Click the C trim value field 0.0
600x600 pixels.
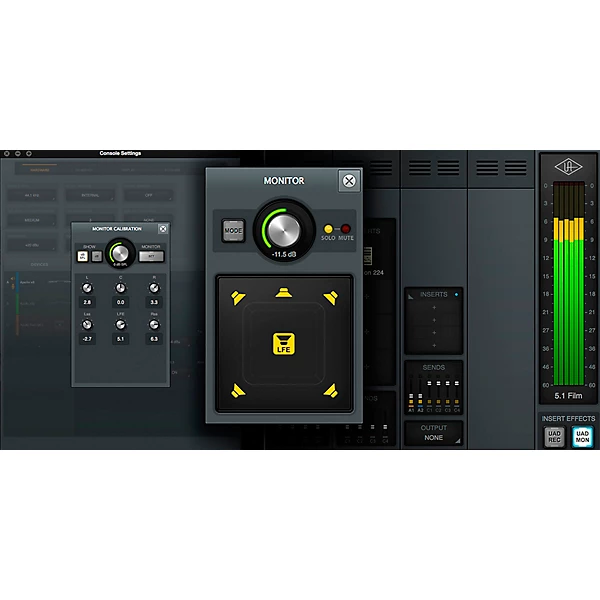click(120, 302)
